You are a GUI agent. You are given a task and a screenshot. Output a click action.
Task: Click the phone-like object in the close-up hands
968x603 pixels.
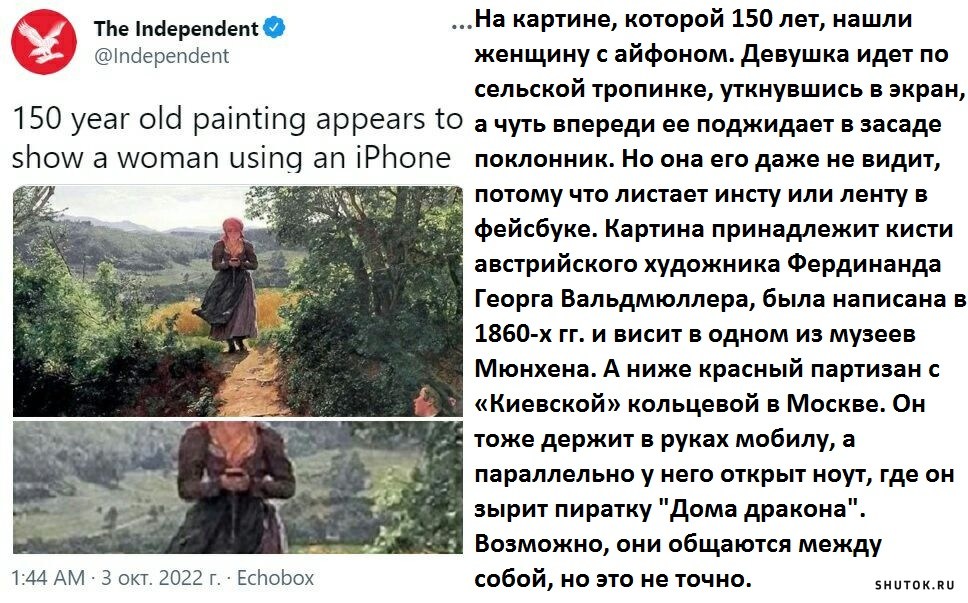(x=234, y=475)
